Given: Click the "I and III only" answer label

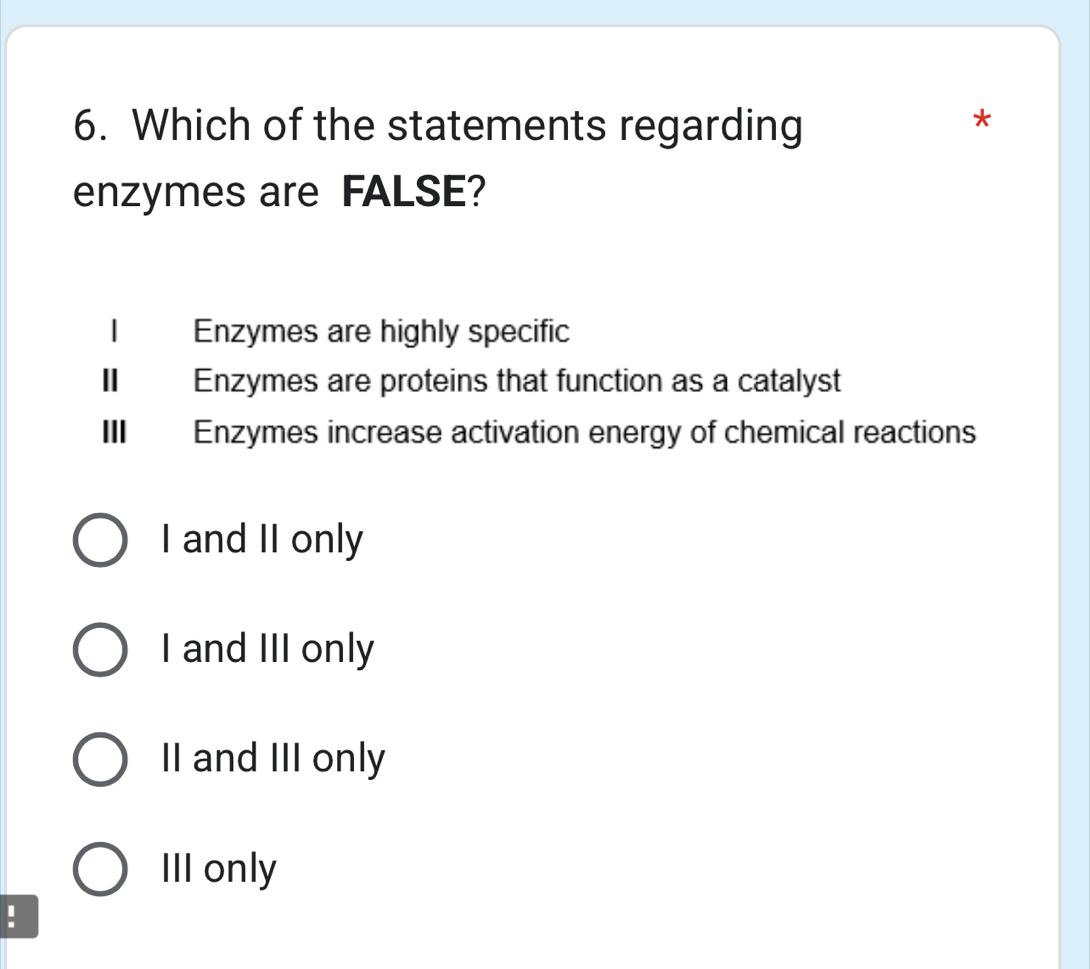Looking at the screenshot, I should click(x=265, y=649).
